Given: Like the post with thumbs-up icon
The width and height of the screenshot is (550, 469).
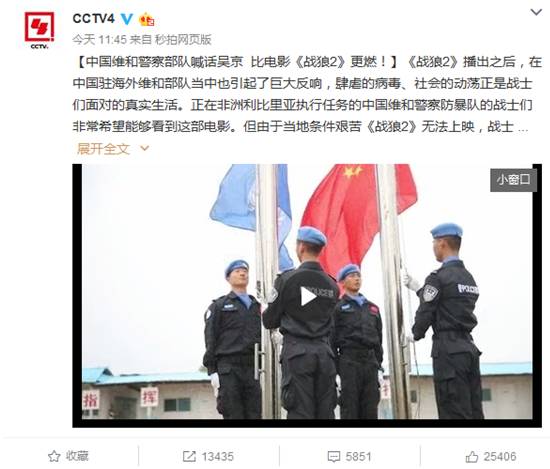Looking at the screenshot, I should [472, 456].
